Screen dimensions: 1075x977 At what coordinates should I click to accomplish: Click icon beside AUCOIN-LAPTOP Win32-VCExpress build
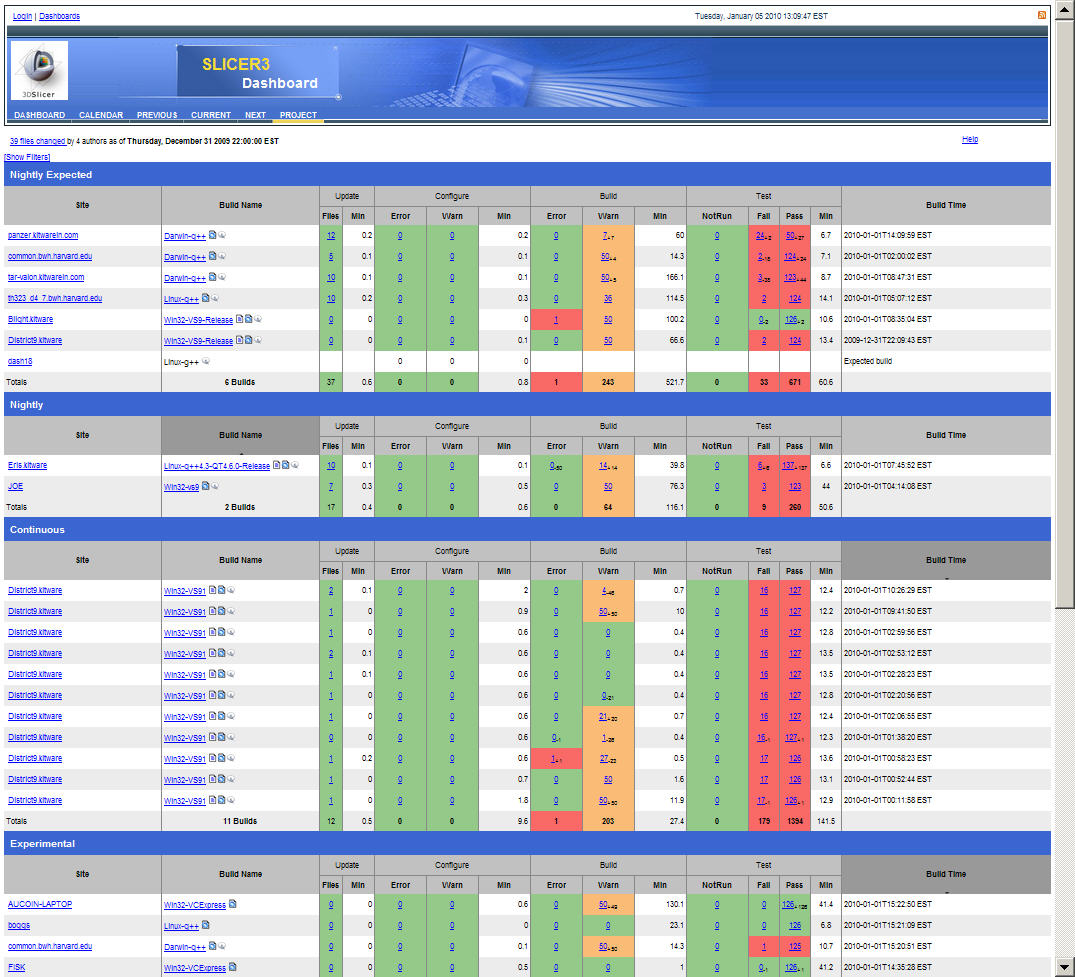[233, 904]
